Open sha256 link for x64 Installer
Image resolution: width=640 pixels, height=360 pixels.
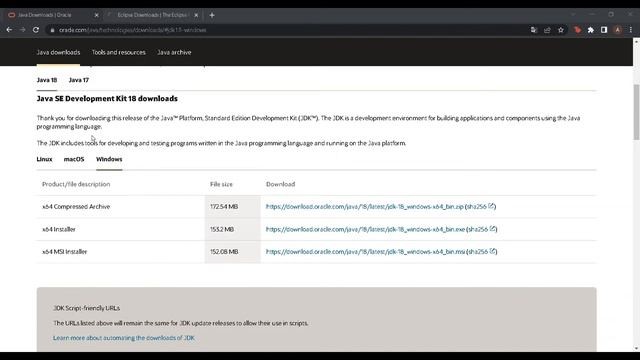coord(482,229)
